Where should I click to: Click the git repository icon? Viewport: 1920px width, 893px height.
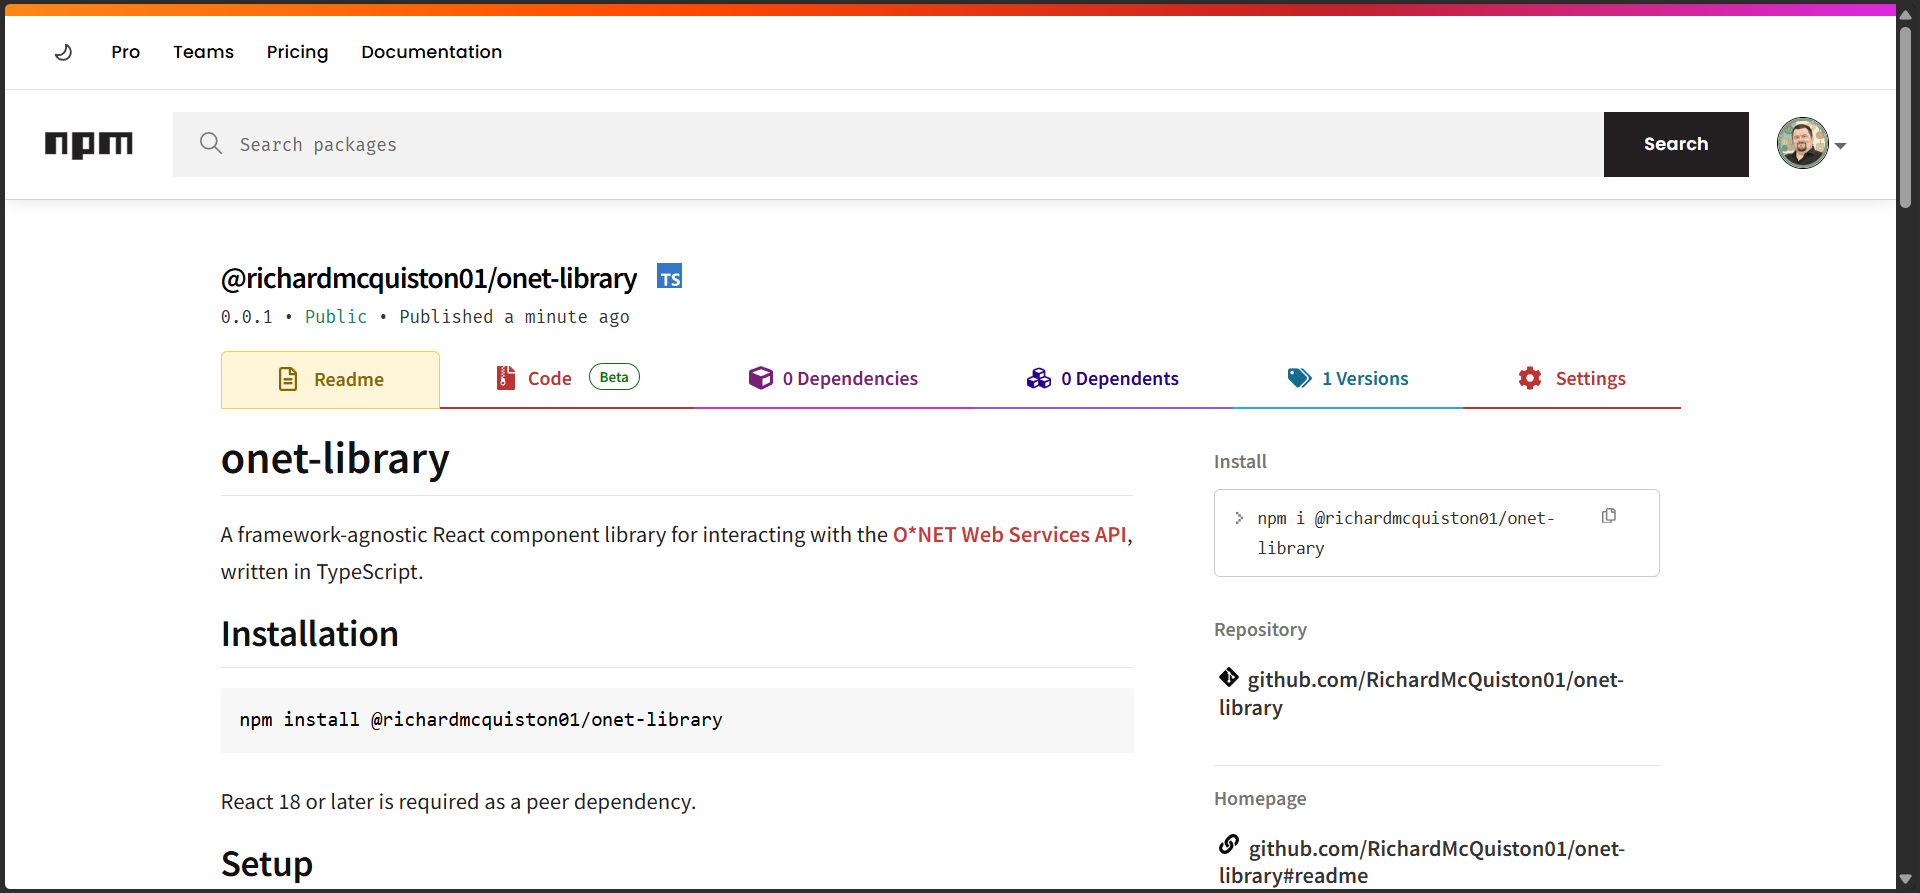tap(1229, 677)
